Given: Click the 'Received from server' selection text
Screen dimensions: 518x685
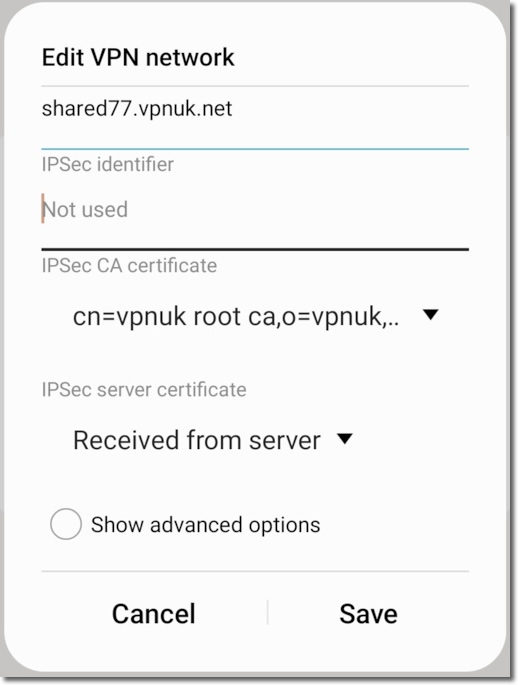Looking at the screenshot, I should (x=197, y=440).
